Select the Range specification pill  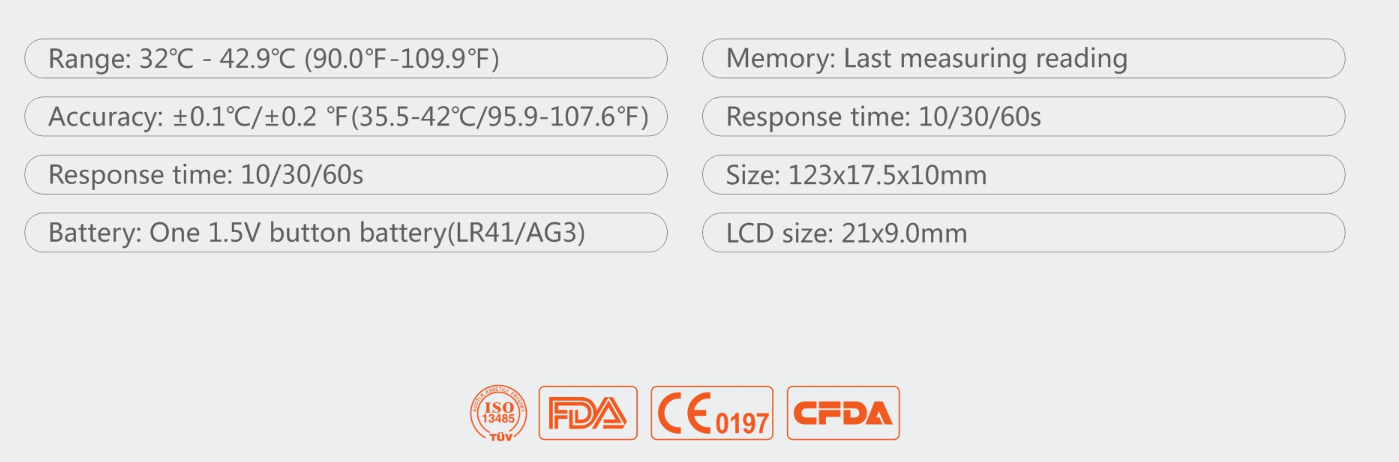click(345, 59)
